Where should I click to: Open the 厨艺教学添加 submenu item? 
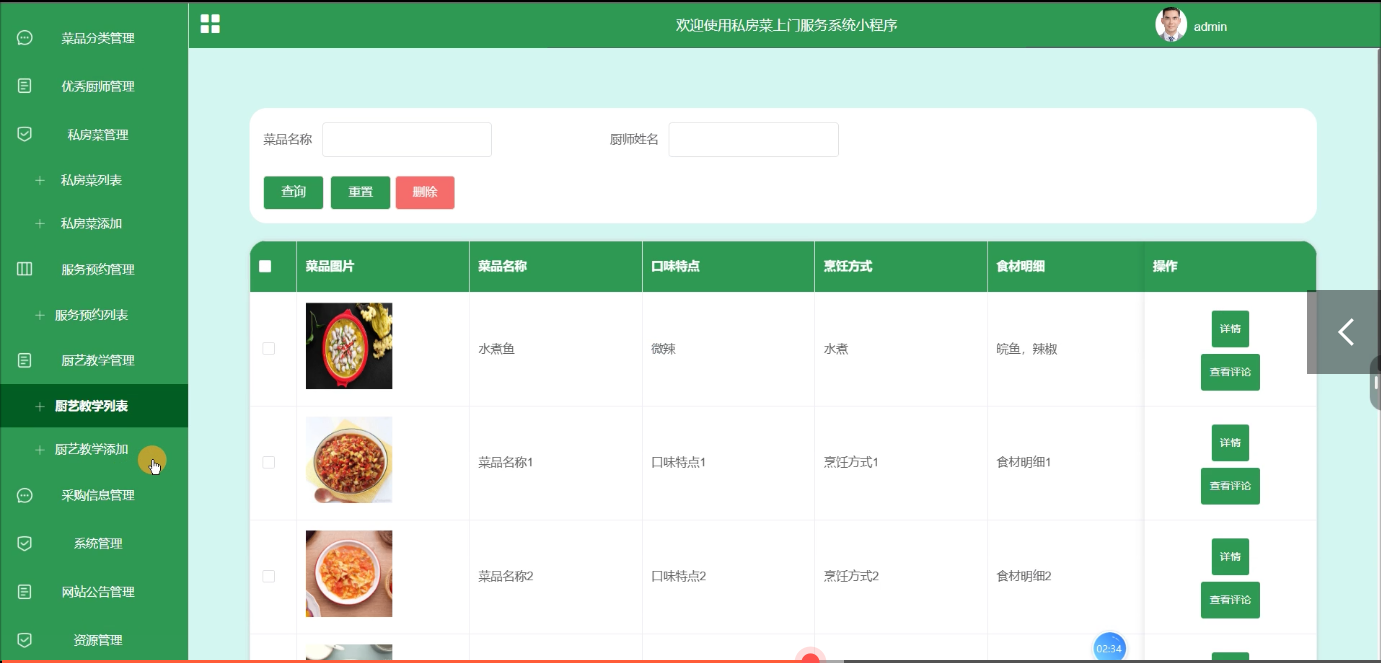tap(94, 450)
